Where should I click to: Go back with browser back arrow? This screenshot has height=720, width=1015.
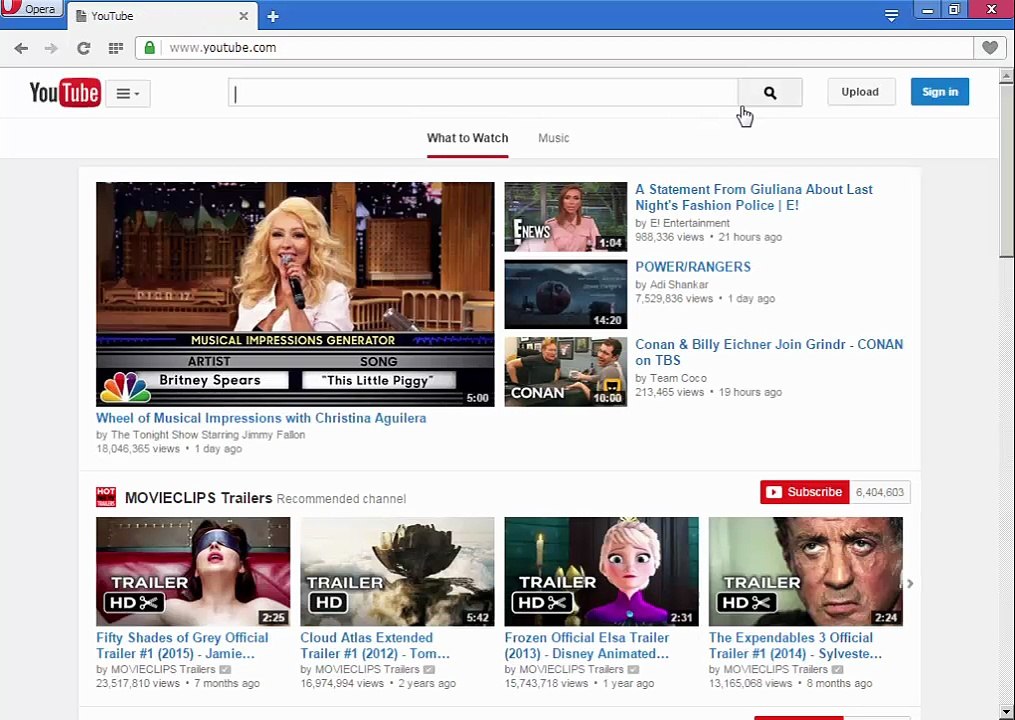point(21,48)
